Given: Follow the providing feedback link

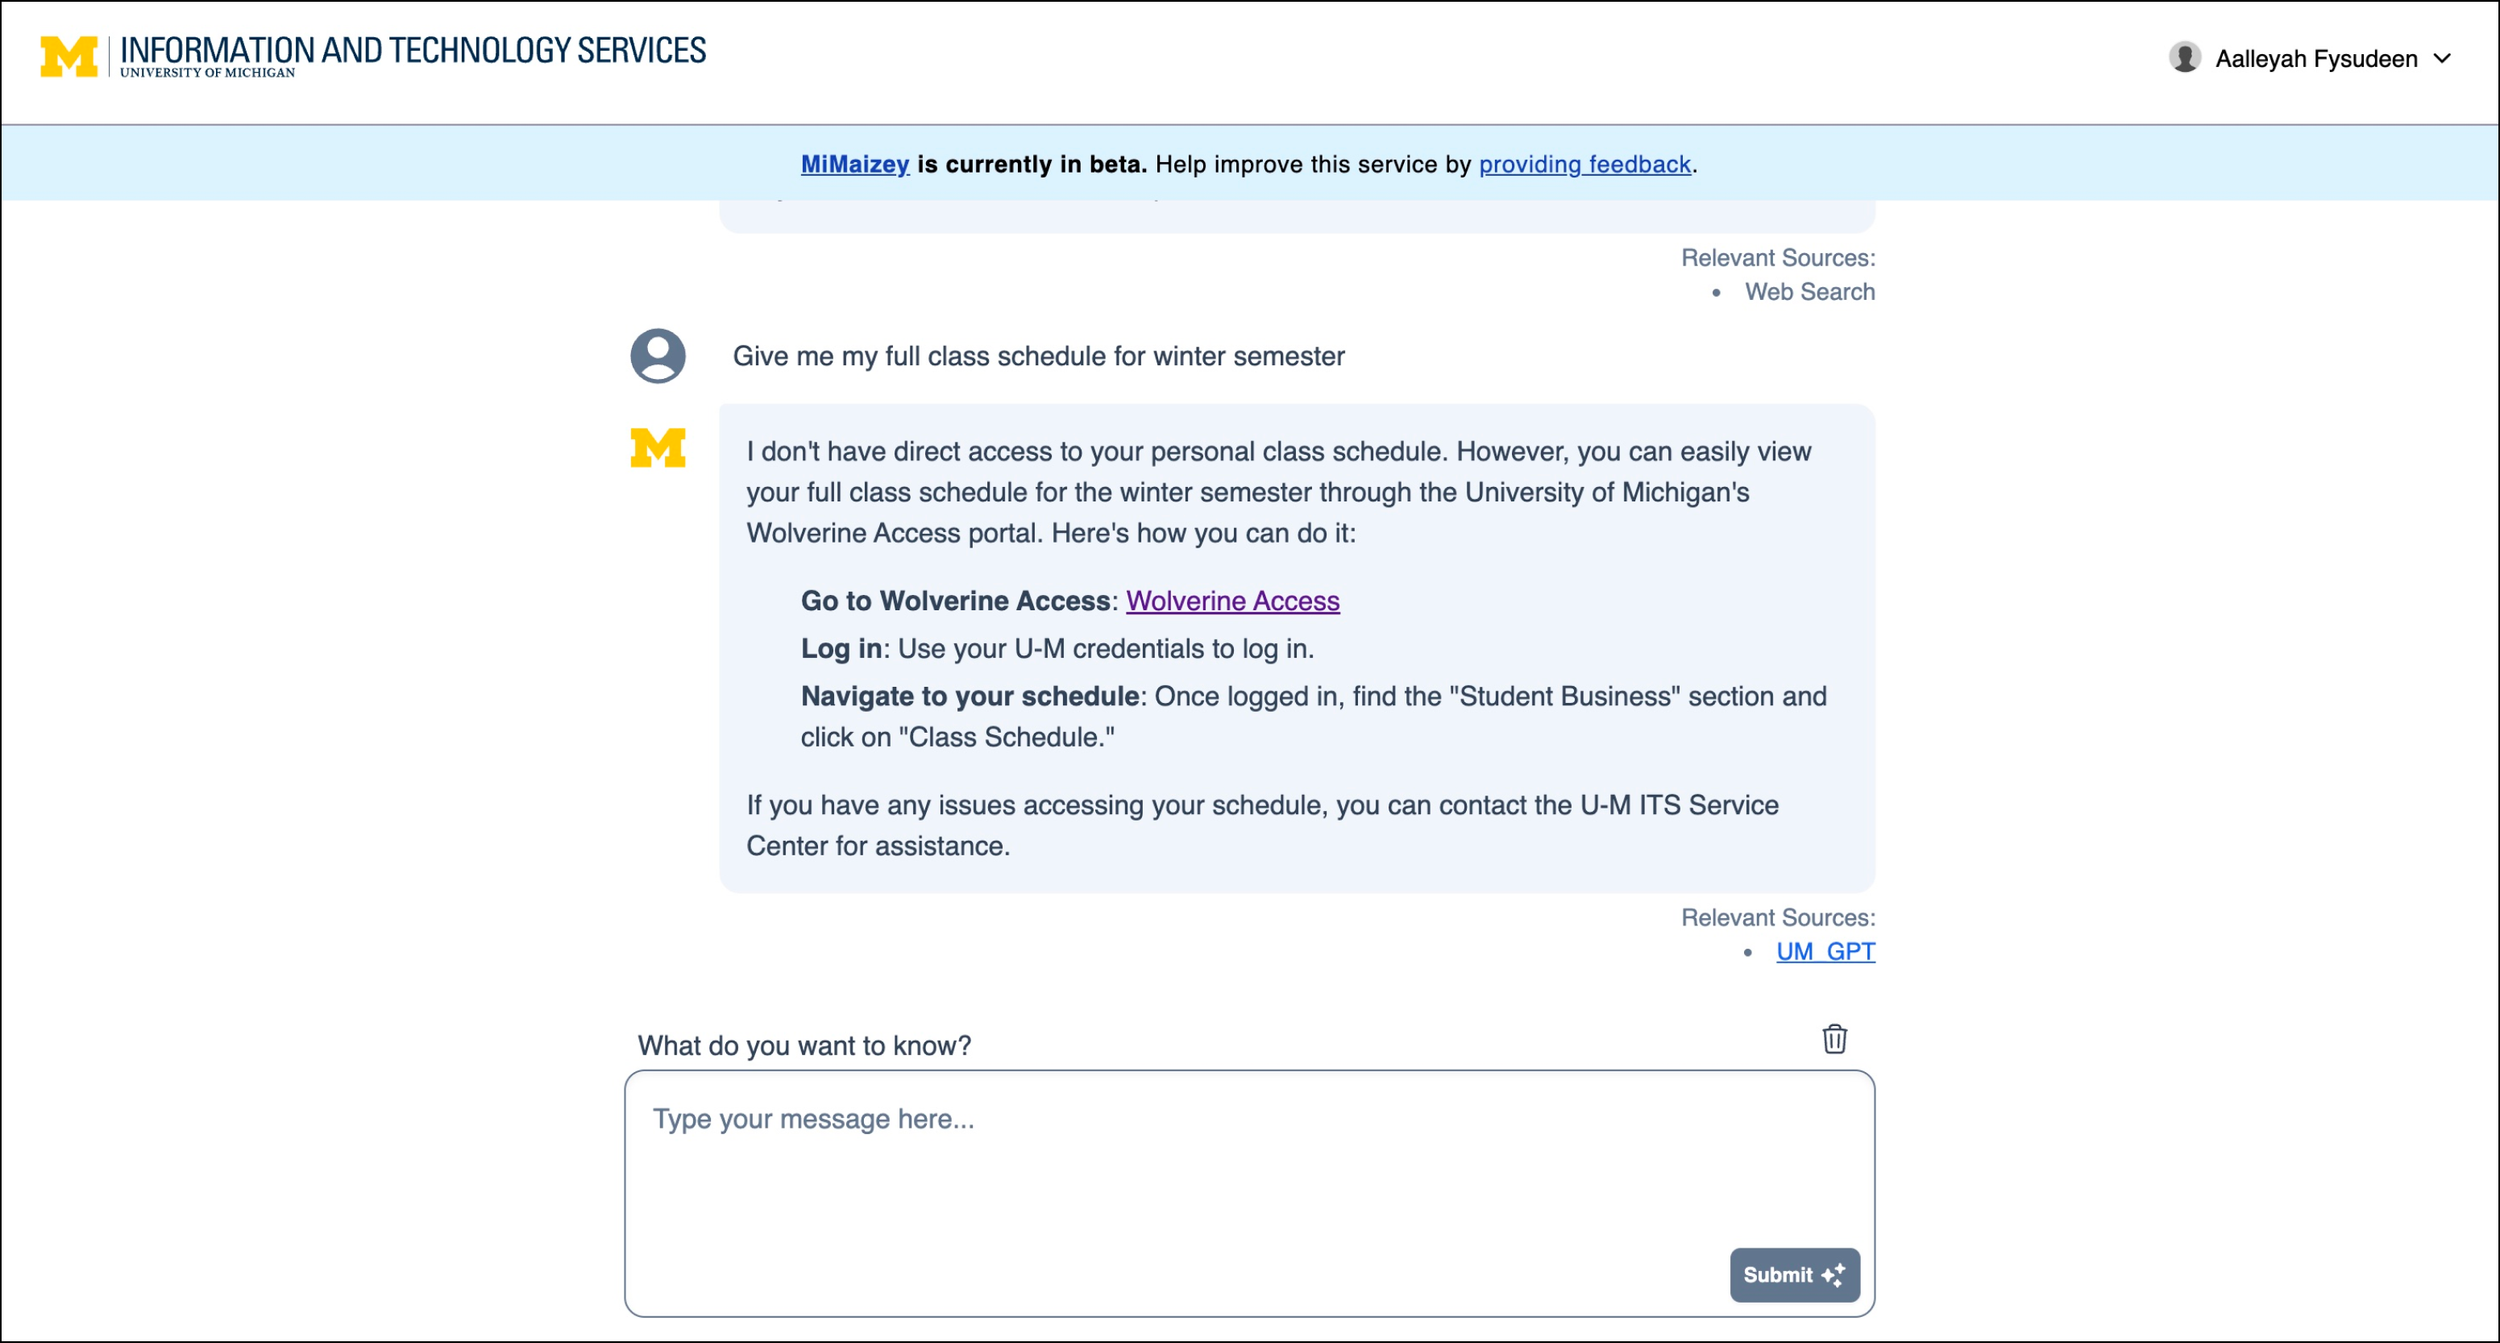Looking at the screenshot, I should 1584,164.
